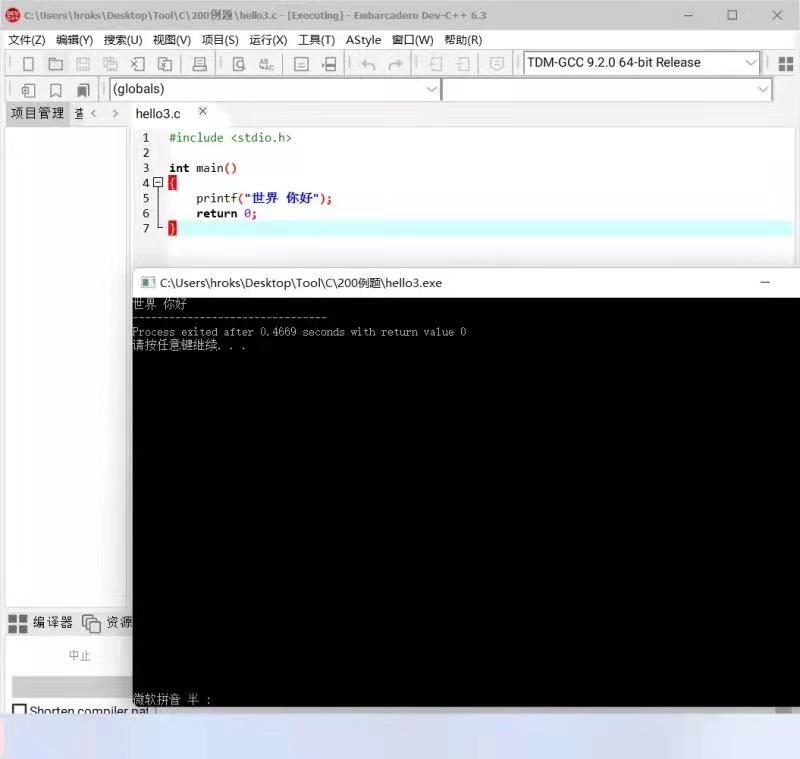
Task: Create a new source file
Action: (27, 63)
